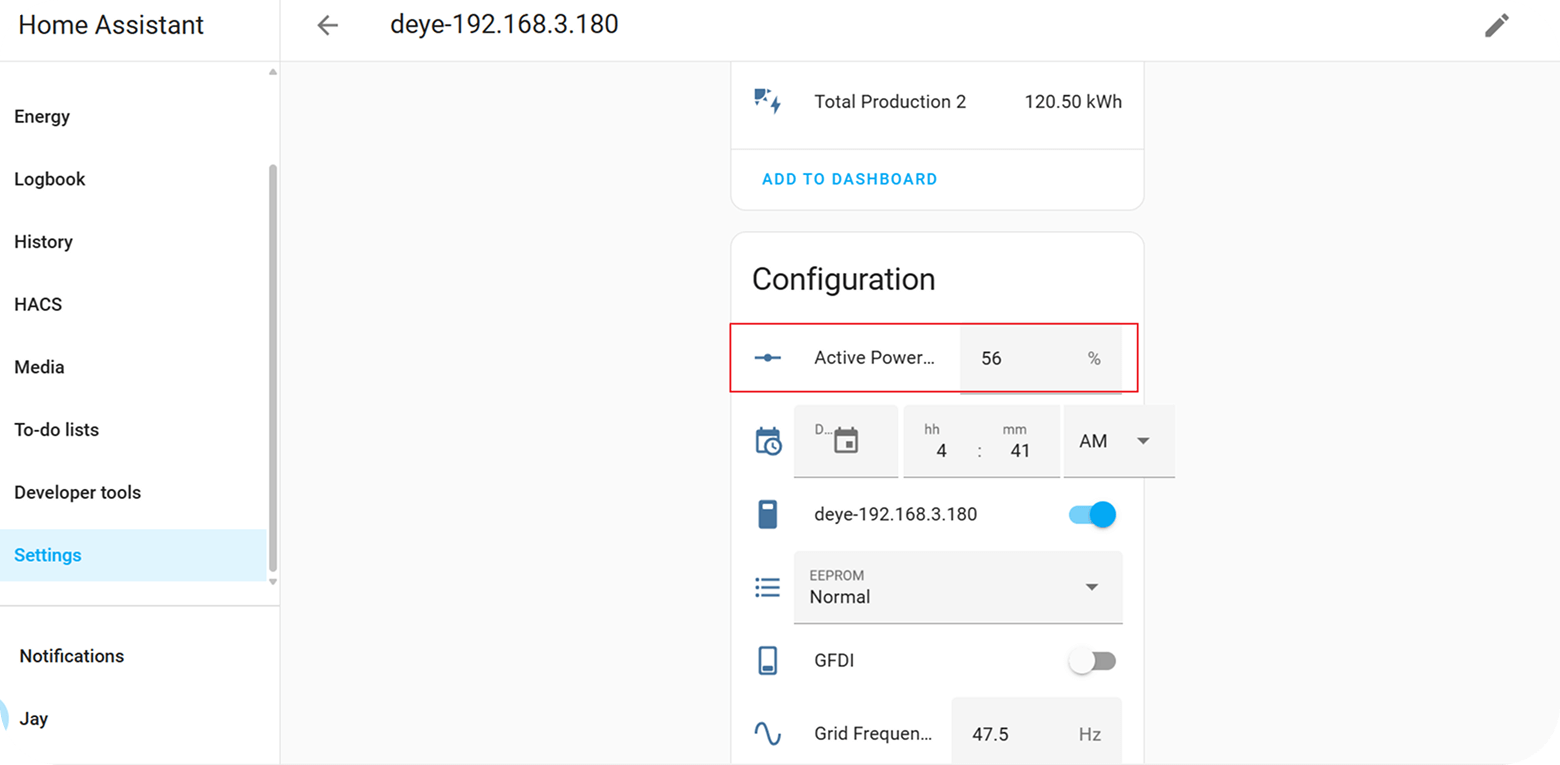Open the AM/PM dropdown
Image resolution: width=1560 pixels, height=765 pixels.
[x=1117, y=441]
